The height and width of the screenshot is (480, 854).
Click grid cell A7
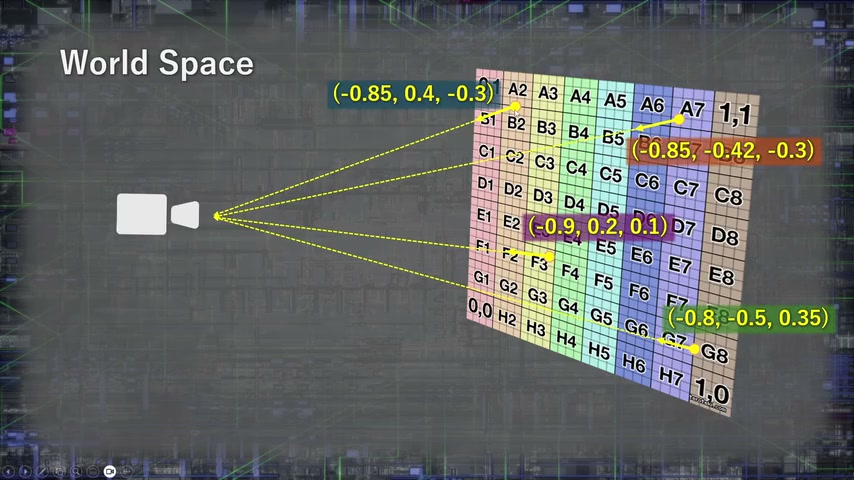[x=692, y=109]
